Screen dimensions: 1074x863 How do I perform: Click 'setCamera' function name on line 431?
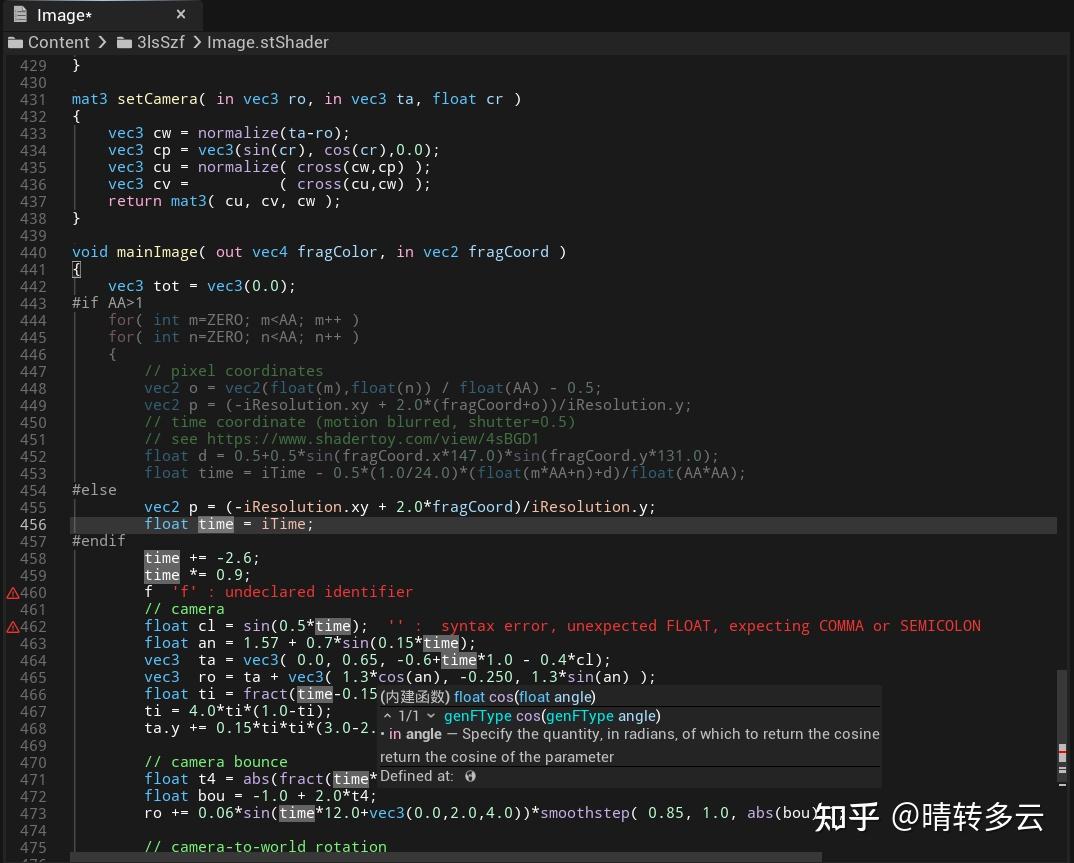158,99
